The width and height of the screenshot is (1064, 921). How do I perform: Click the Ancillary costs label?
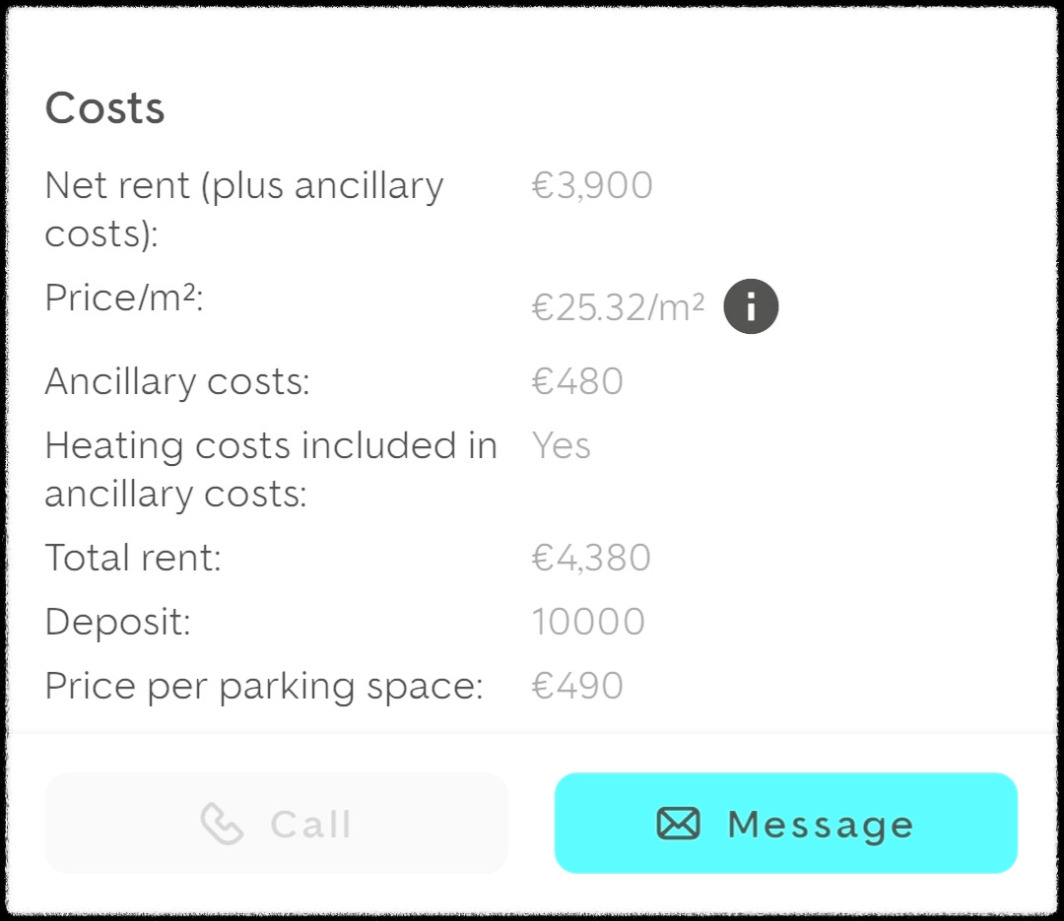coord(177,382)
